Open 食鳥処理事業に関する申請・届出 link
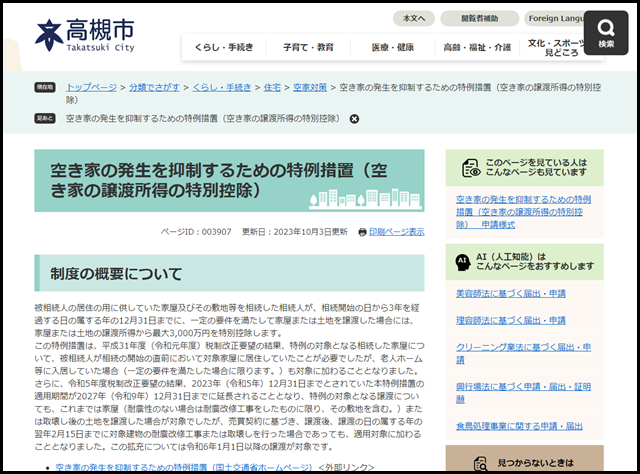 [519, 426]
